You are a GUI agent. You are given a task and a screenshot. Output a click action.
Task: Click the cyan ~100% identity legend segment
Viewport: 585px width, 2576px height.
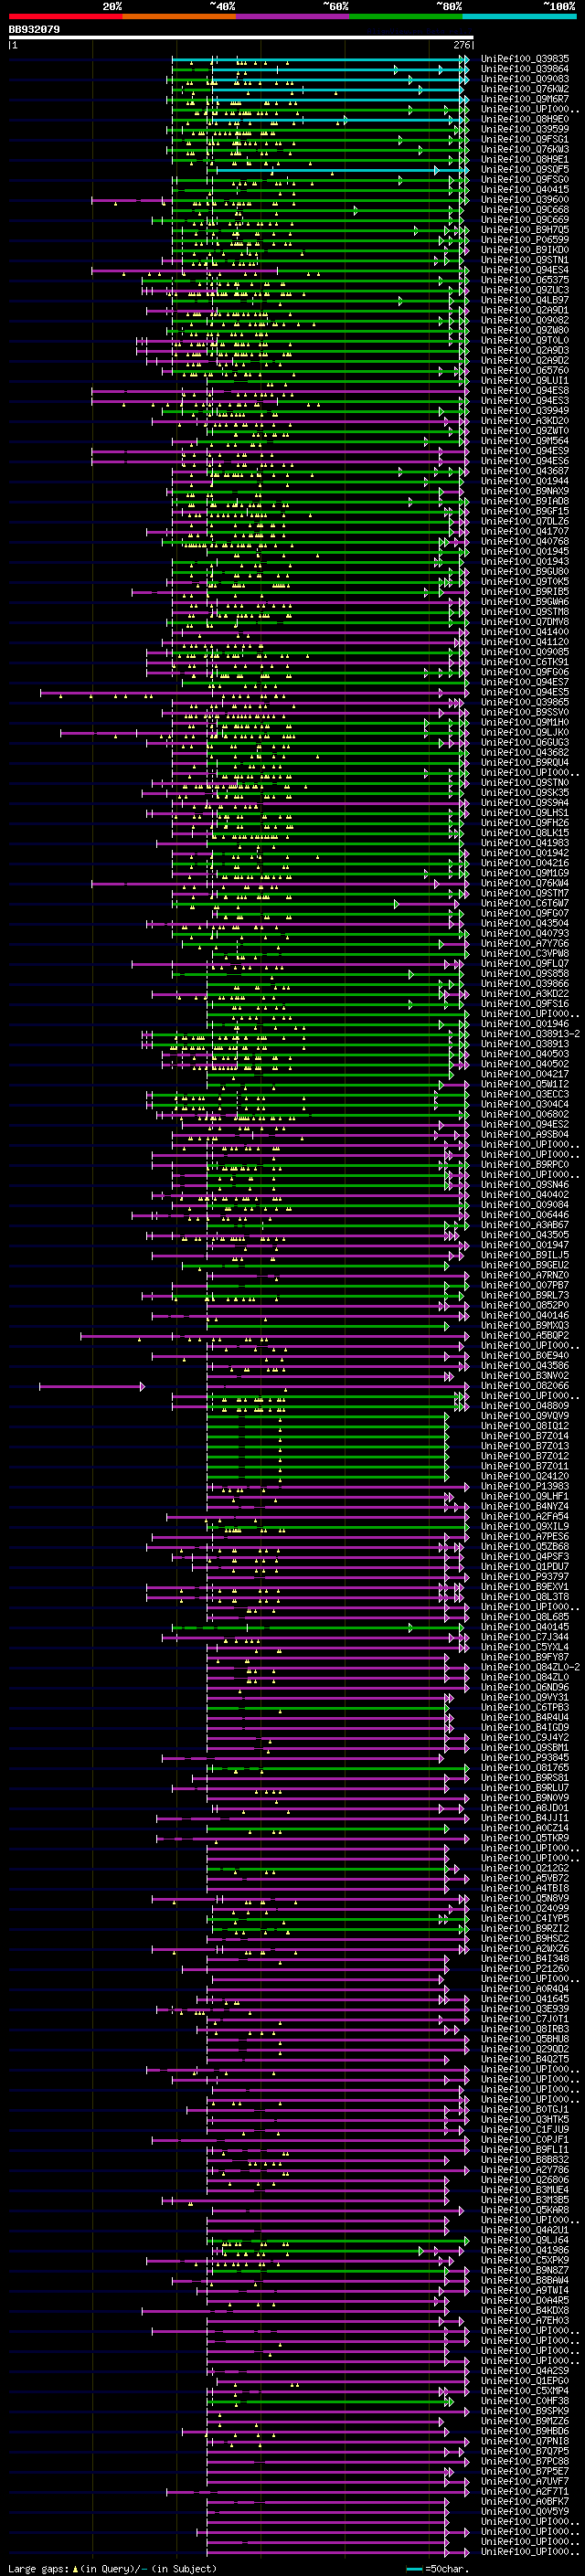click(519, 17)
